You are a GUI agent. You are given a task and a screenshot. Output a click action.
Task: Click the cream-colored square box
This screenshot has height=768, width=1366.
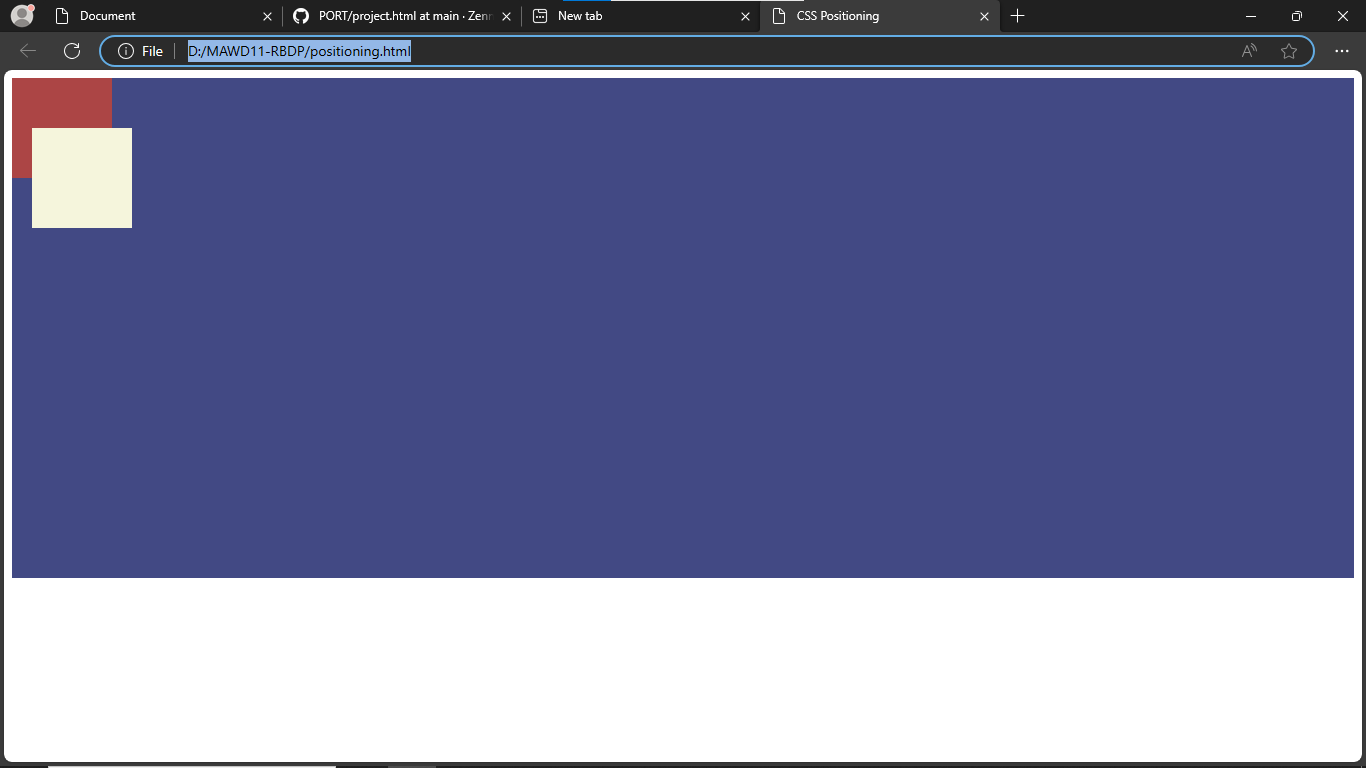82,178
